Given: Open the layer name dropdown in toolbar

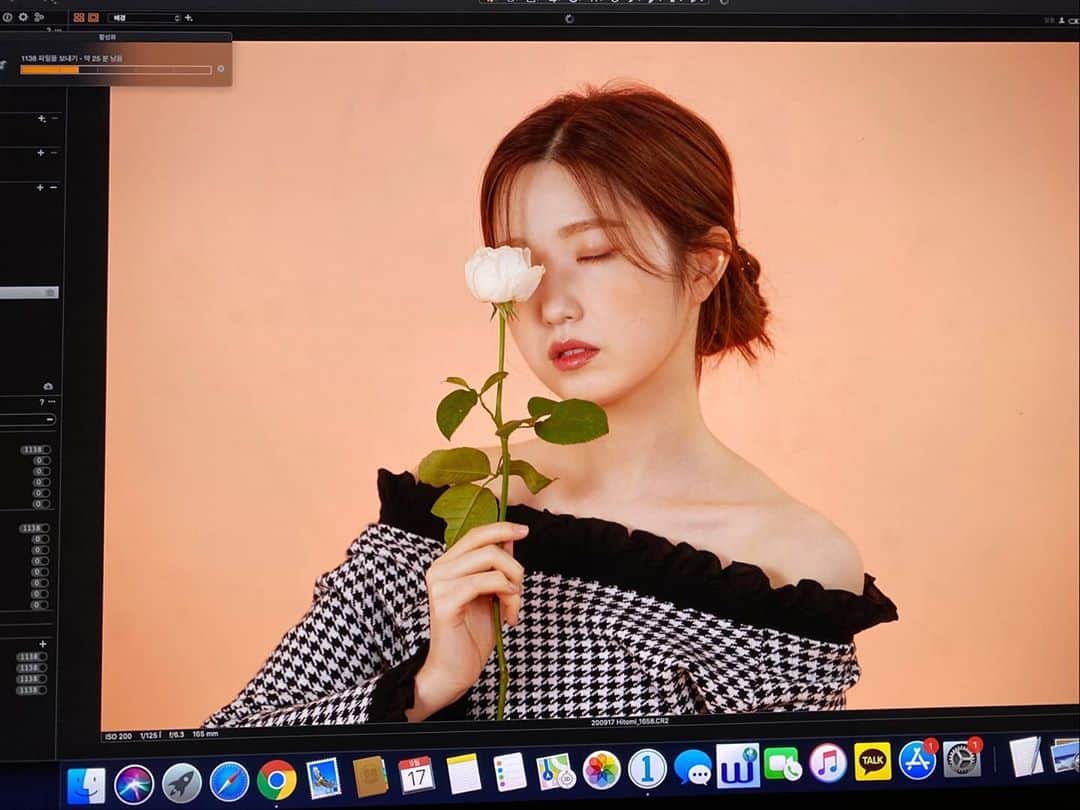Looking at the screenshot, I should (x=143, y=17).
